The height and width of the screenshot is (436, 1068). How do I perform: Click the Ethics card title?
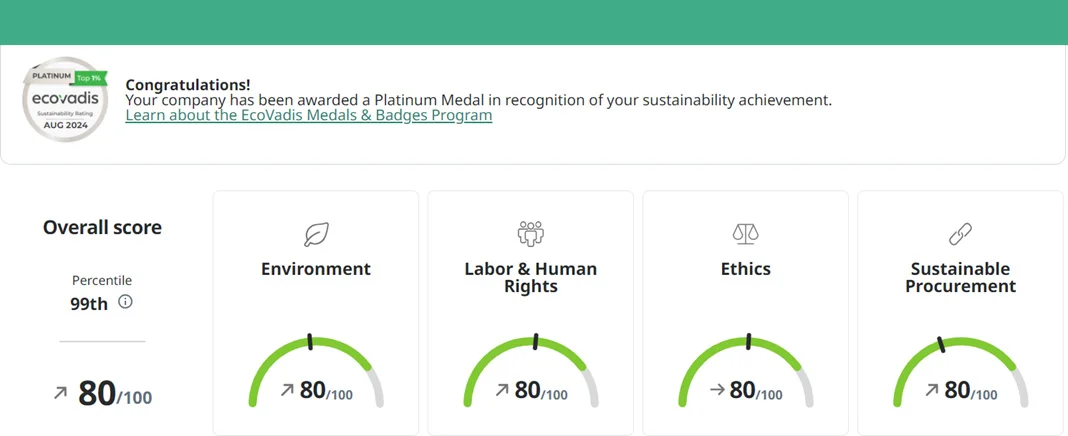point(745,269)
